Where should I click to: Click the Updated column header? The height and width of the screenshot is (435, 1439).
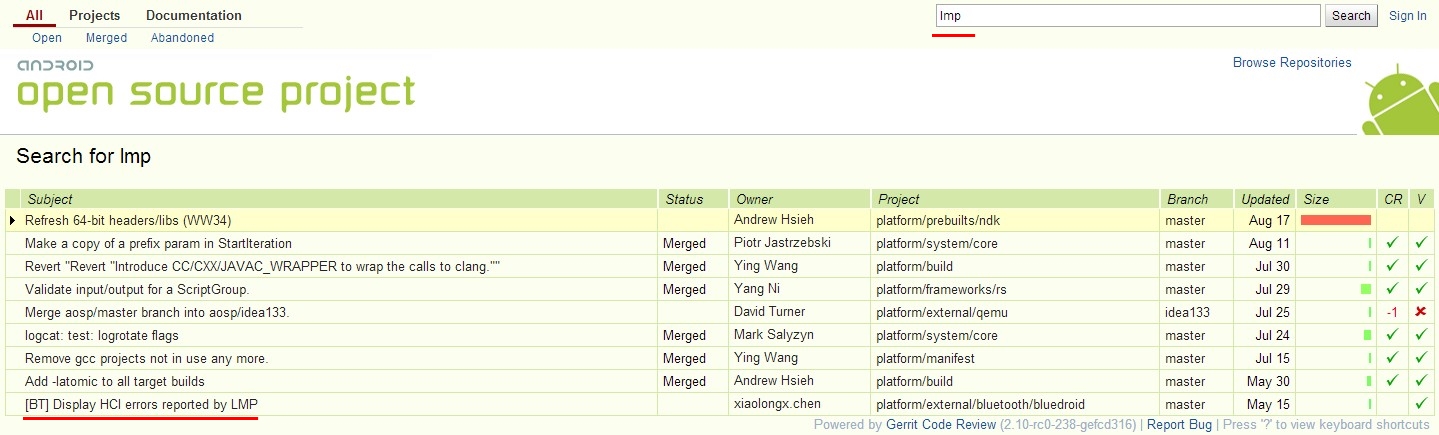pyautogui.click(x=1266, y=199)
